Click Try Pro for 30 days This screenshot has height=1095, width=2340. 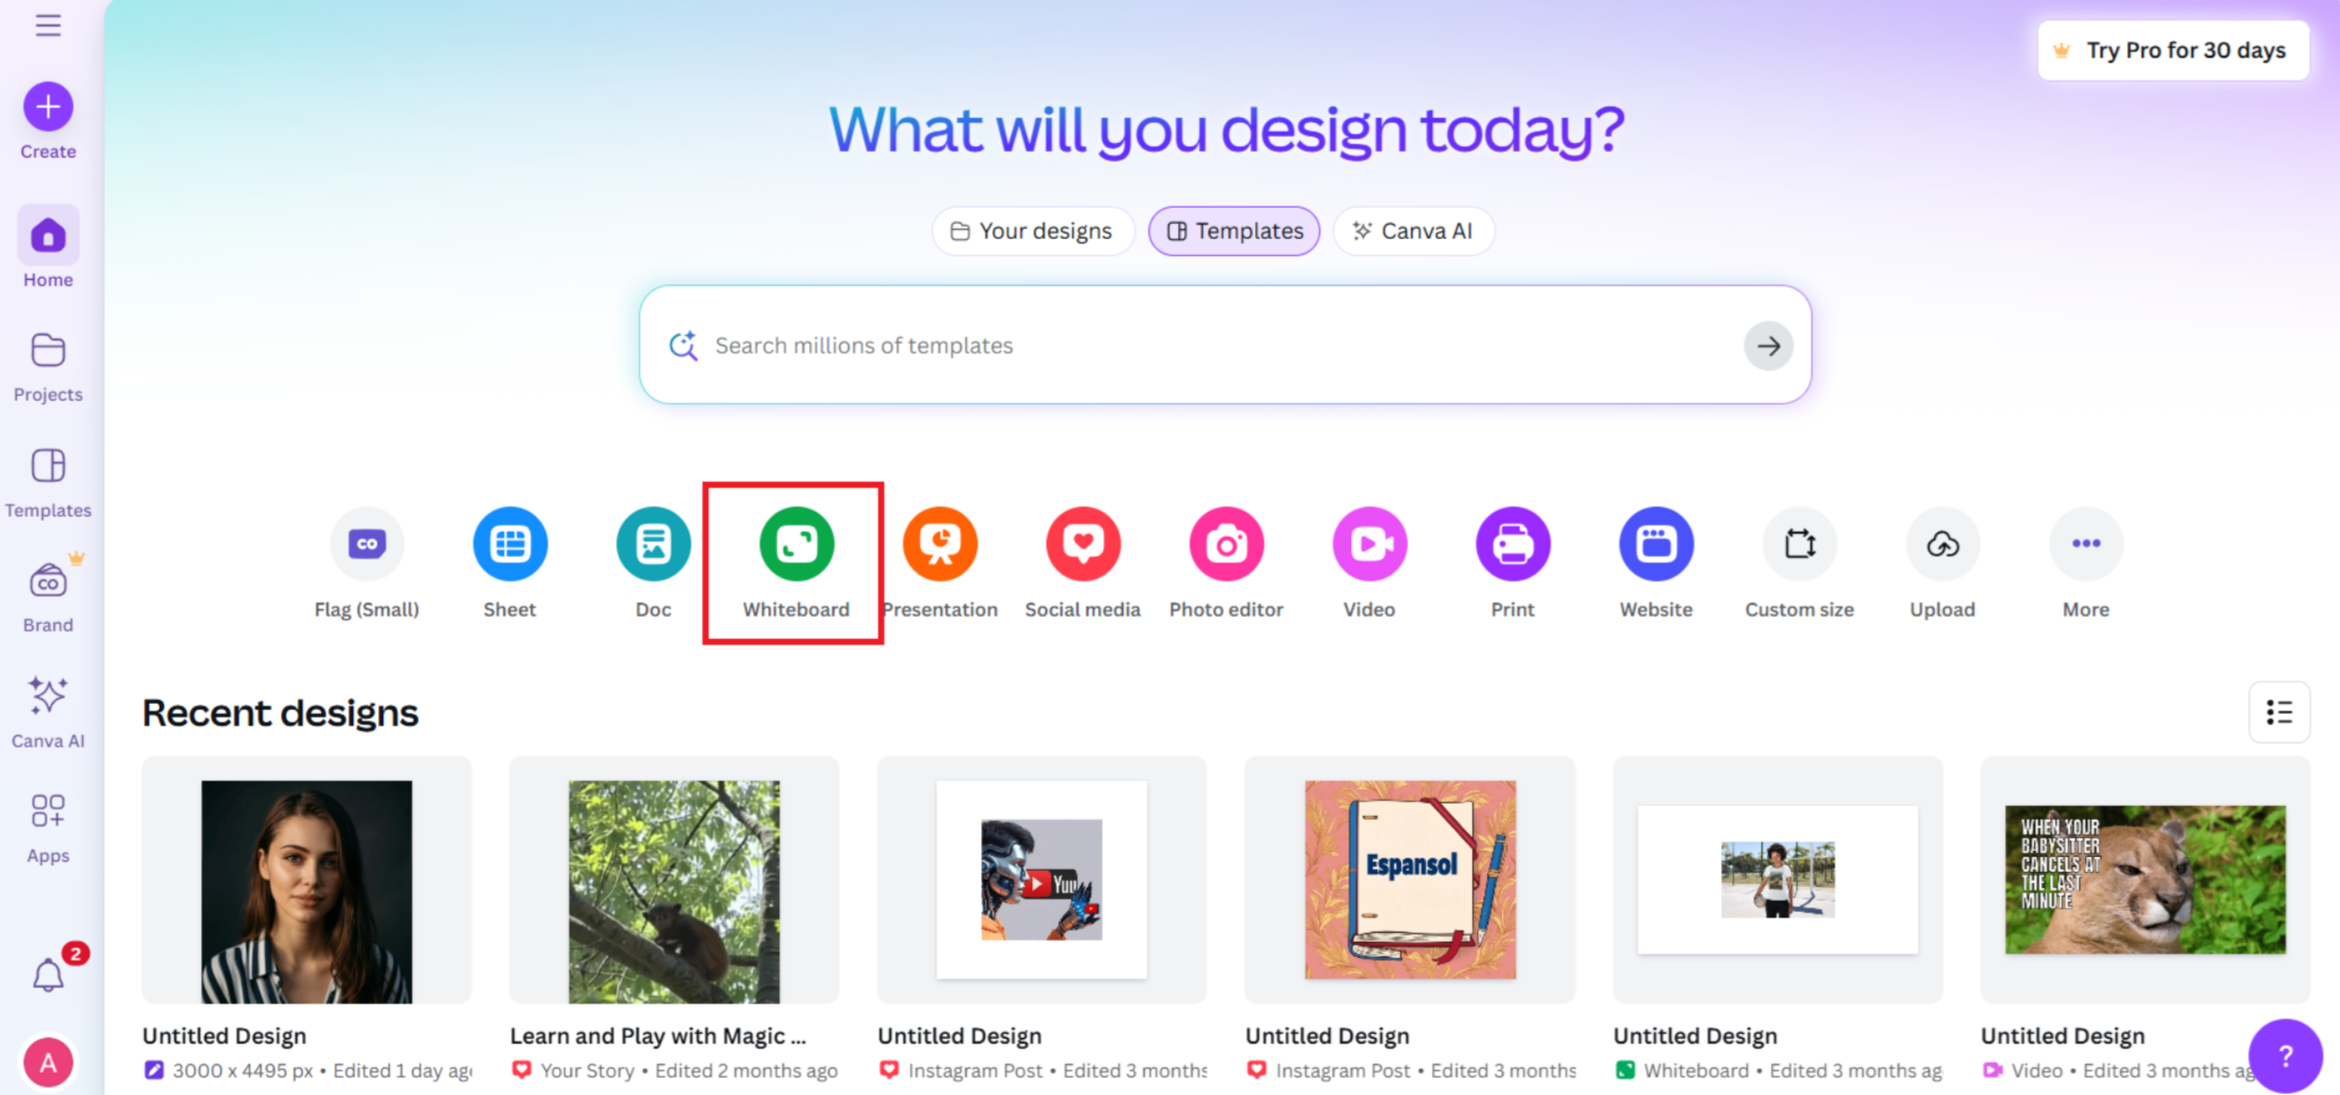click(x=2173, y=50)
